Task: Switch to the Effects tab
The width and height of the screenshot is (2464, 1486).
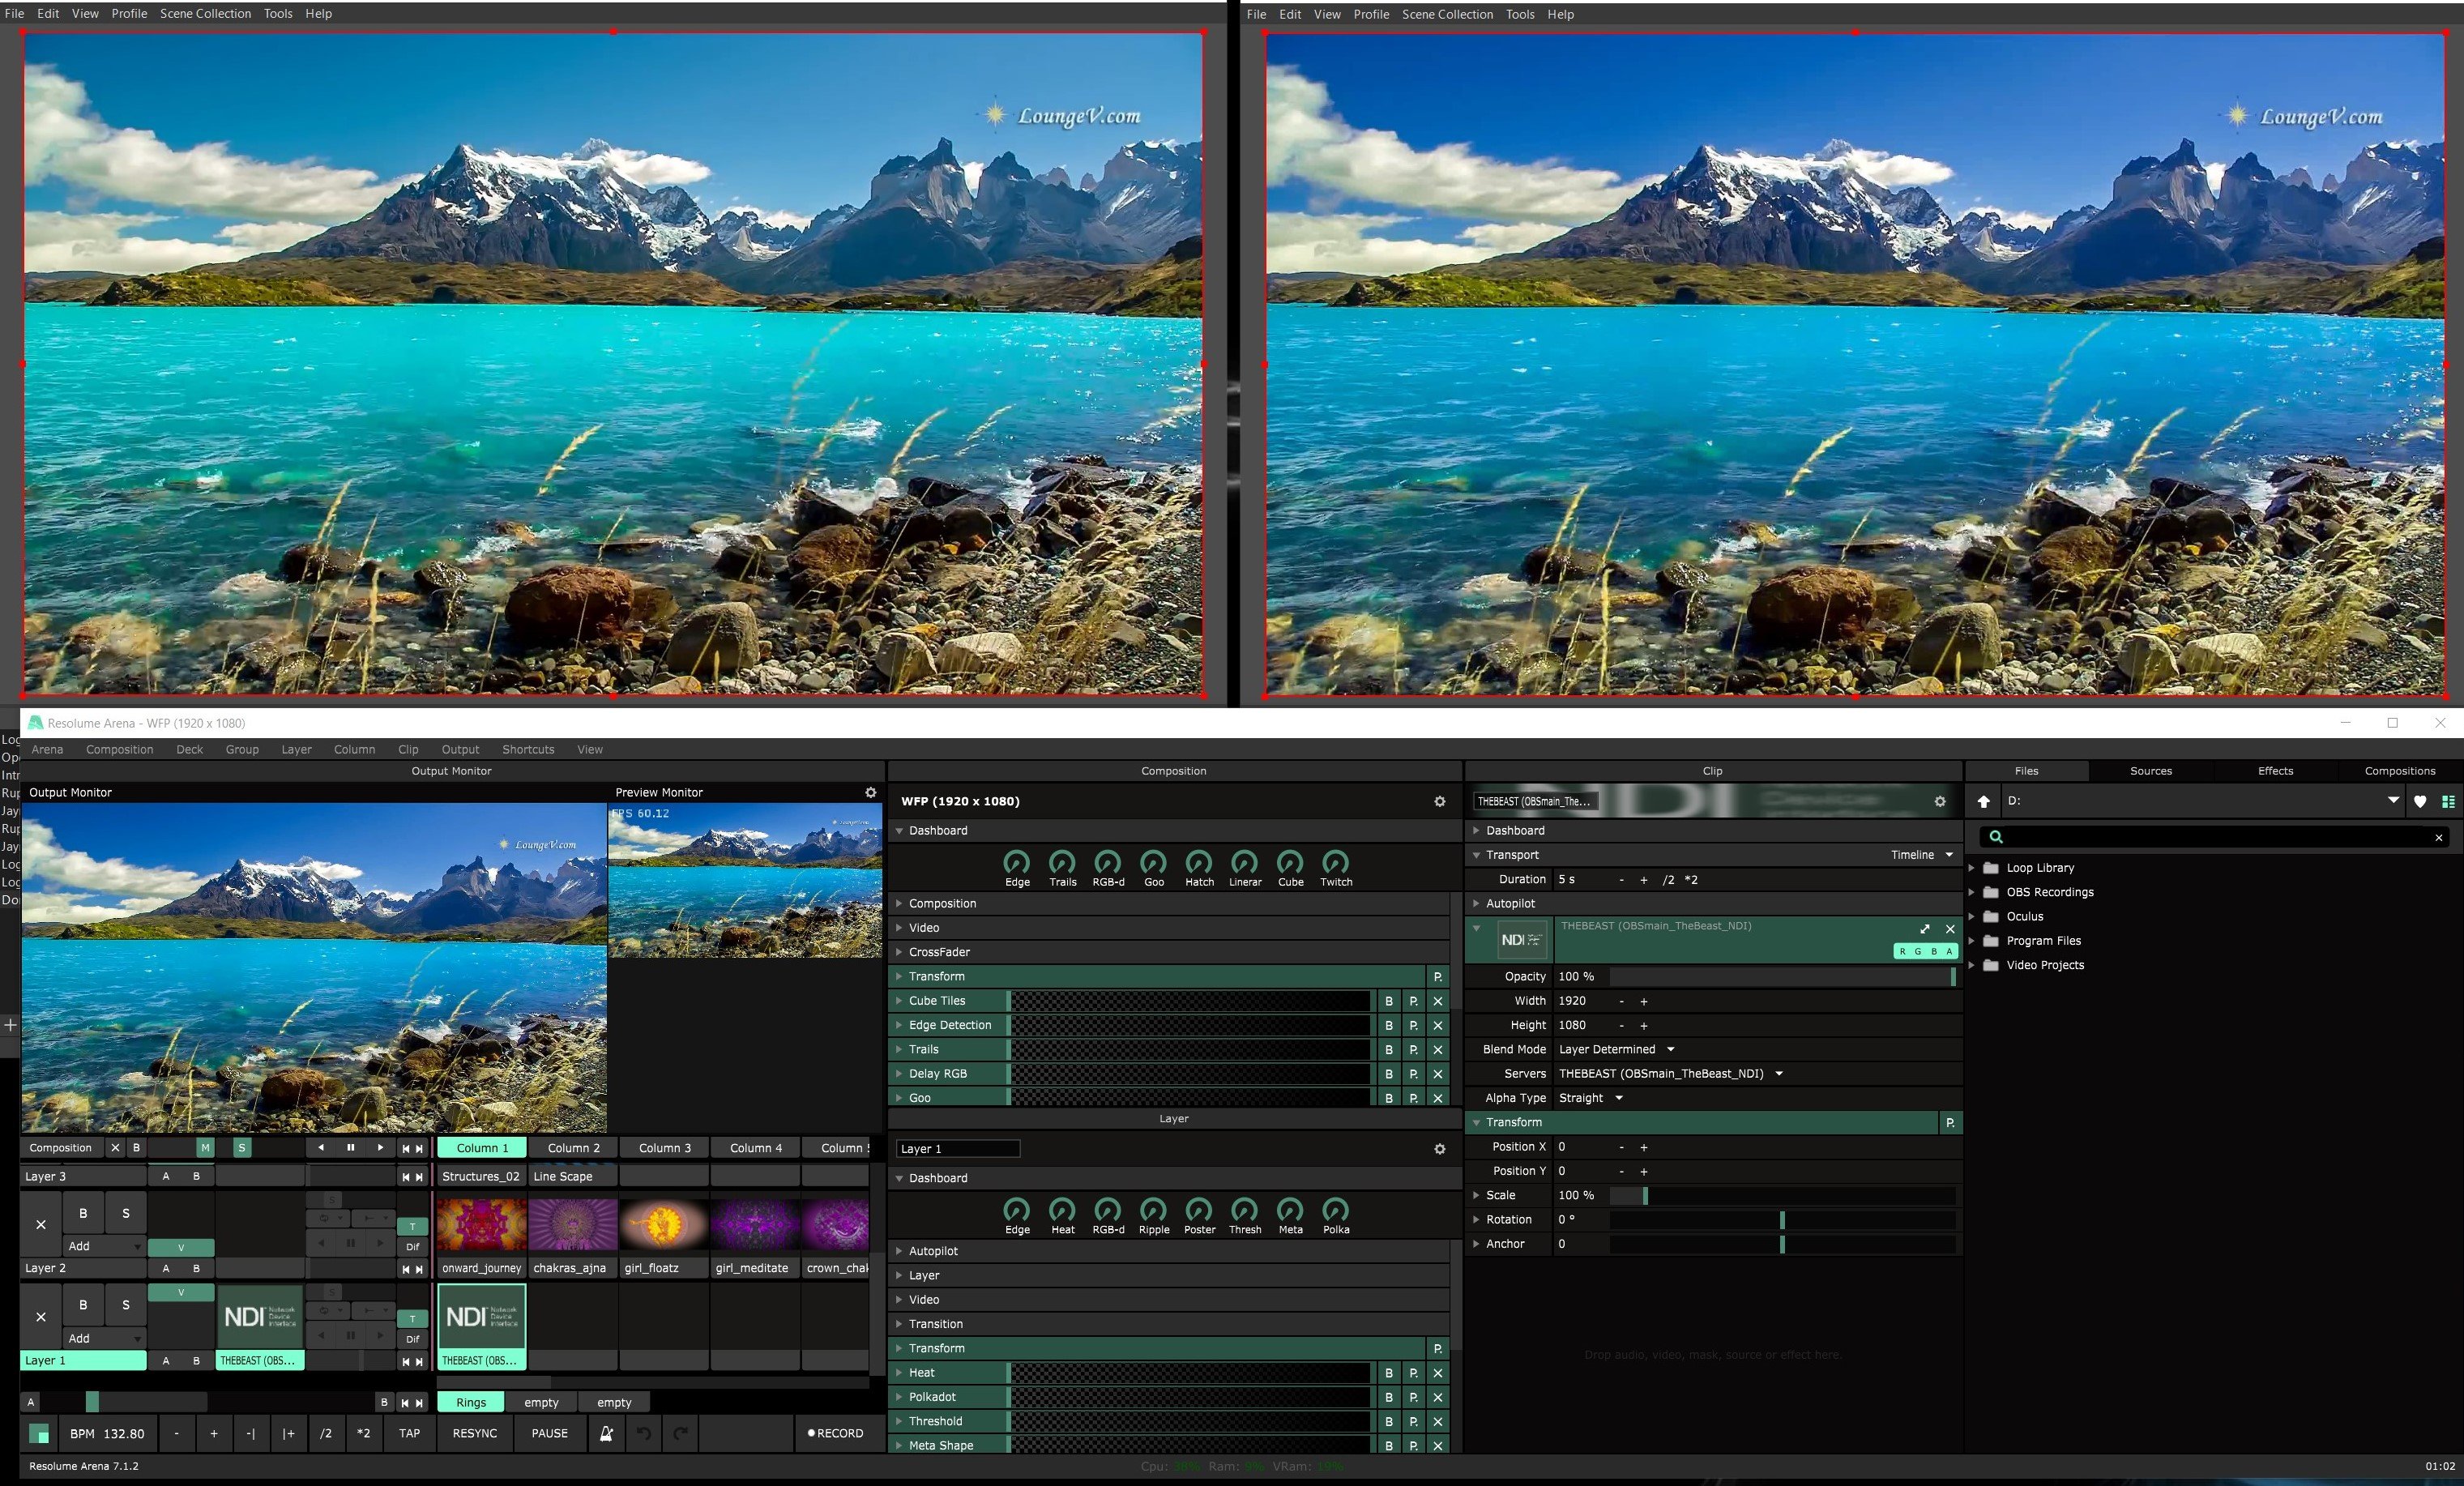Action: pos(2274,771)
